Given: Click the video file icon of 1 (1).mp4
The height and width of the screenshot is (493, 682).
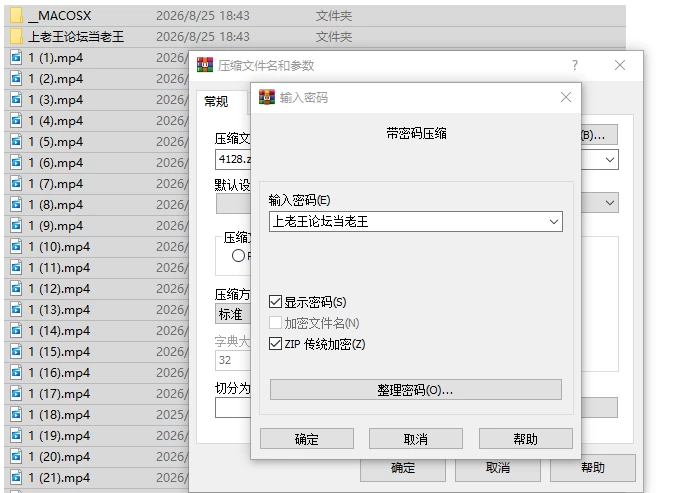Looking at the screenshot, I should coord(16,57).
